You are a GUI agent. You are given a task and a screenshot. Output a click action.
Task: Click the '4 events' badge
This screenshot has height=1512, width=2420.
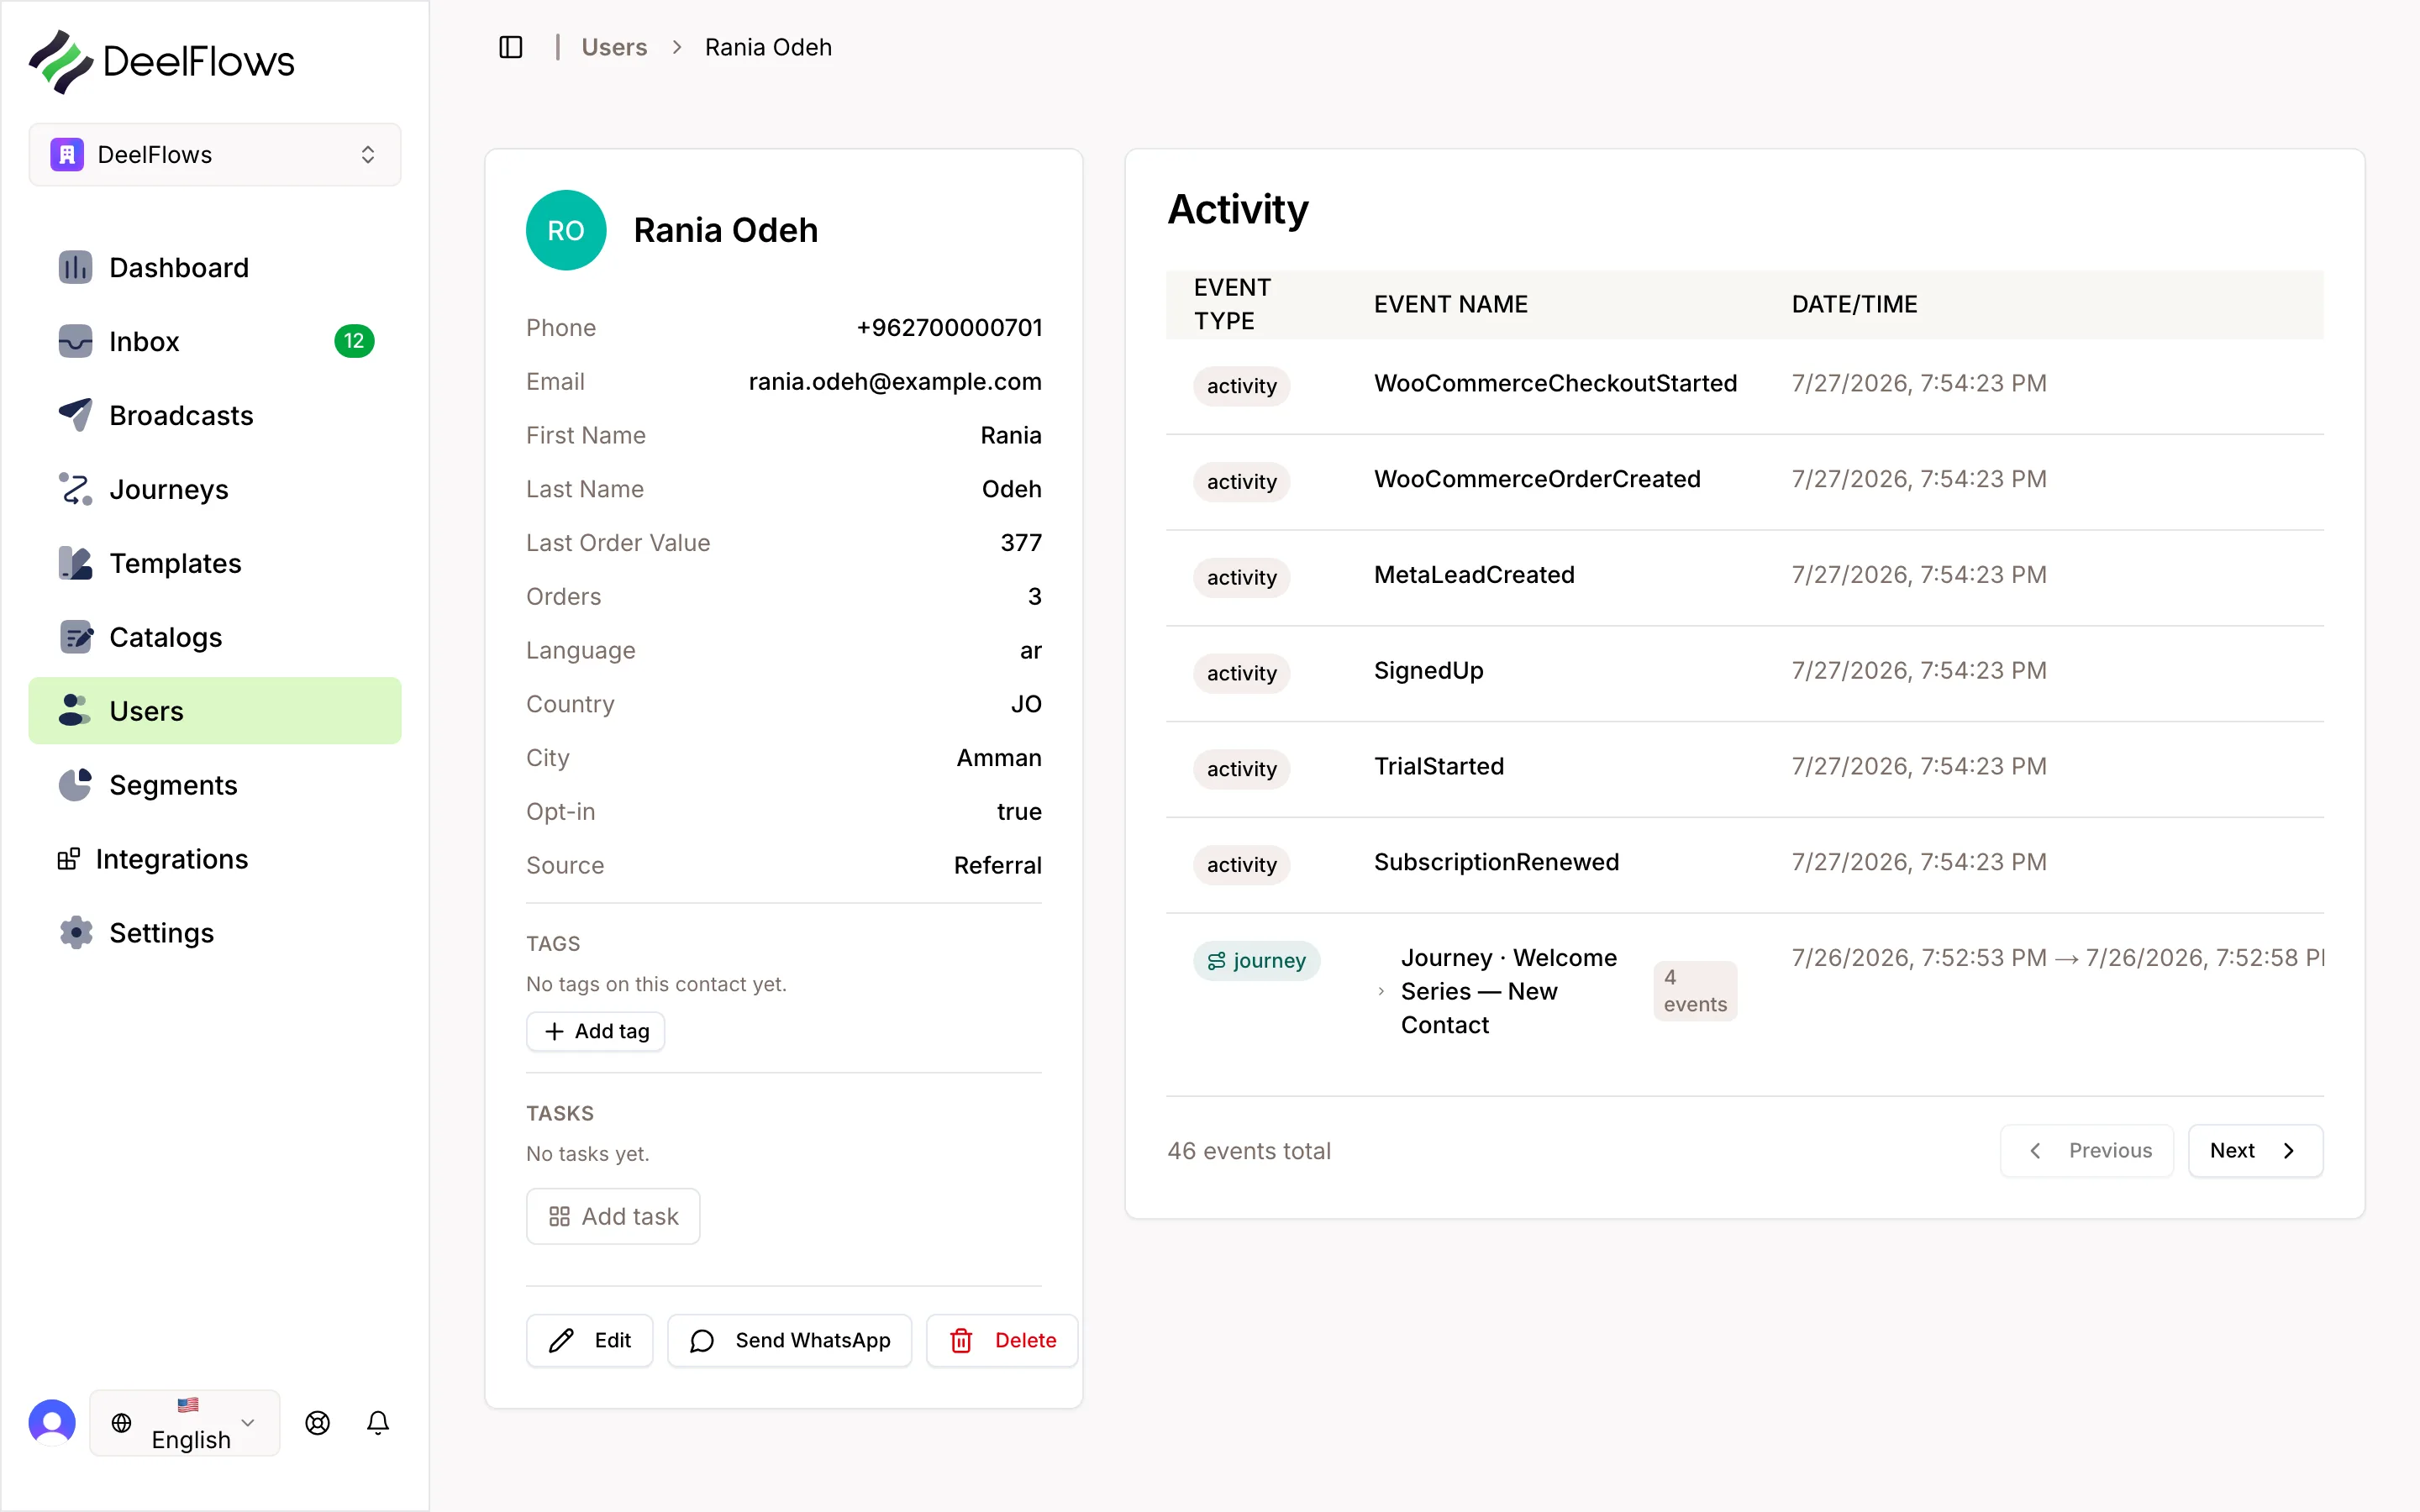coord(1695,991)
